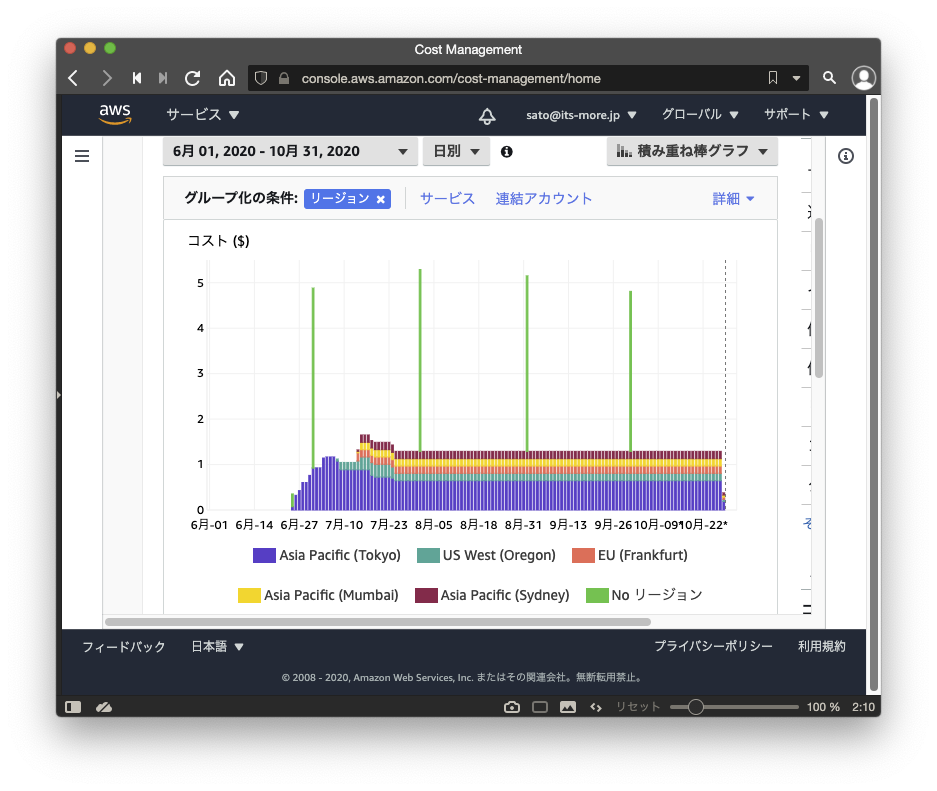Viewport: 937px width, 791px height.
Task: Open the date range dropdown
Action: [x=290, y=152]
